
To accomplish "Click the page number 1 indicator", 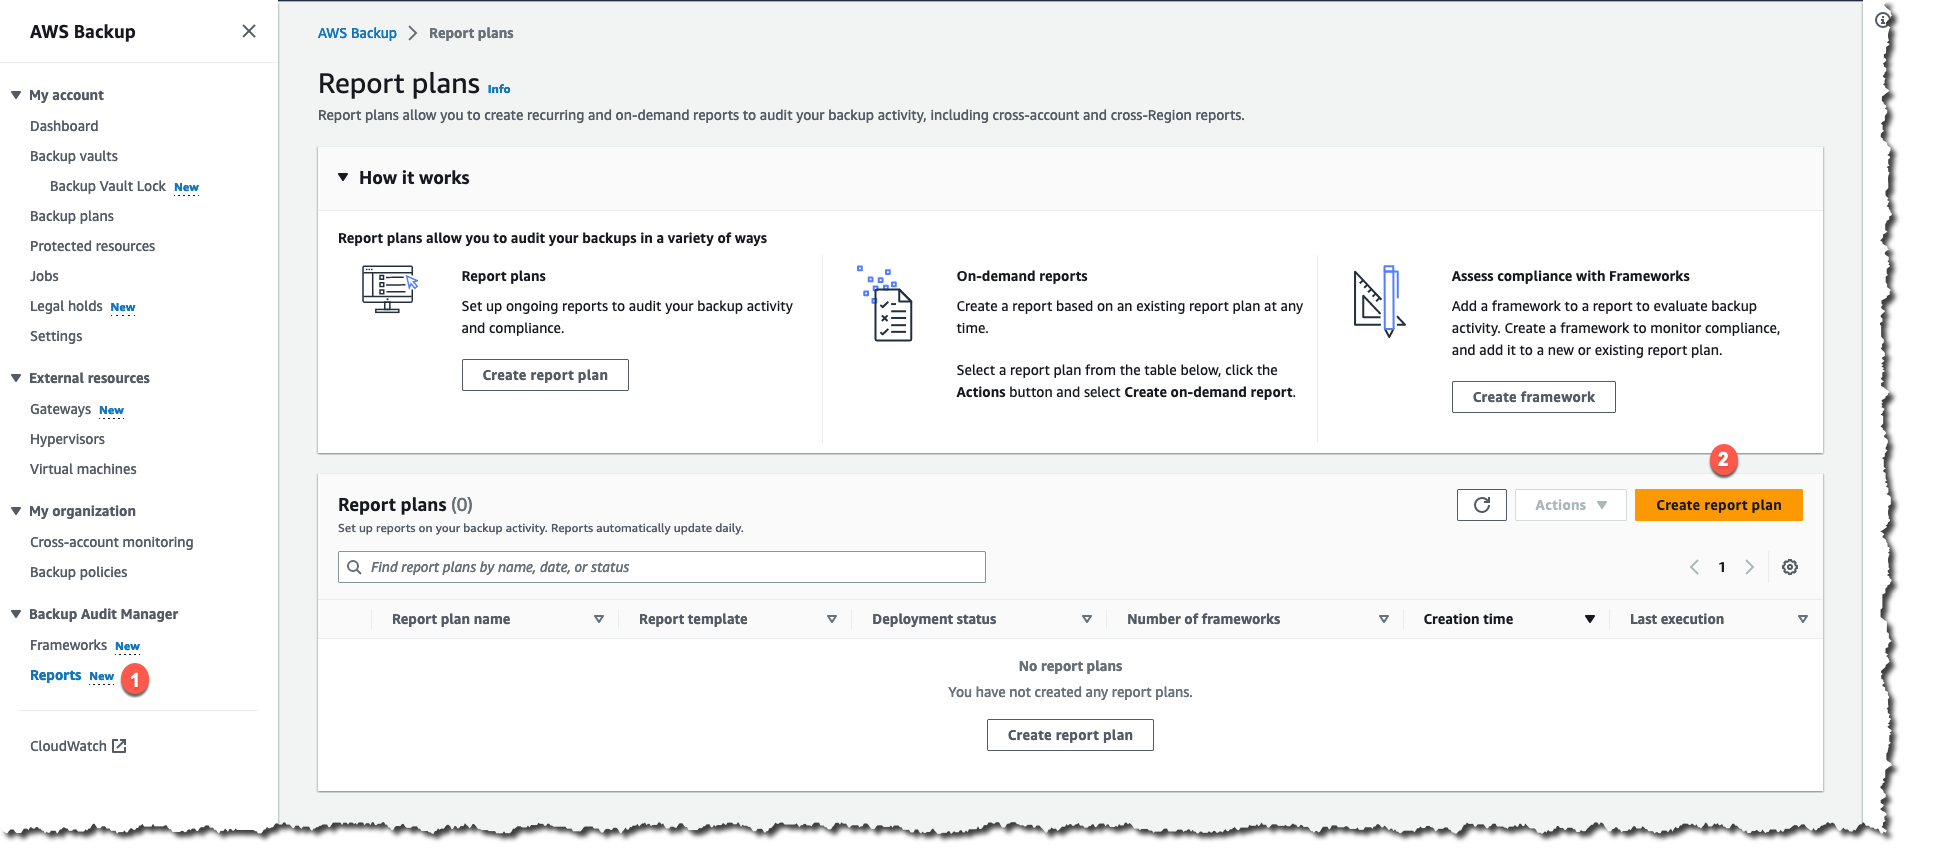I will (x=1722, y=567).
